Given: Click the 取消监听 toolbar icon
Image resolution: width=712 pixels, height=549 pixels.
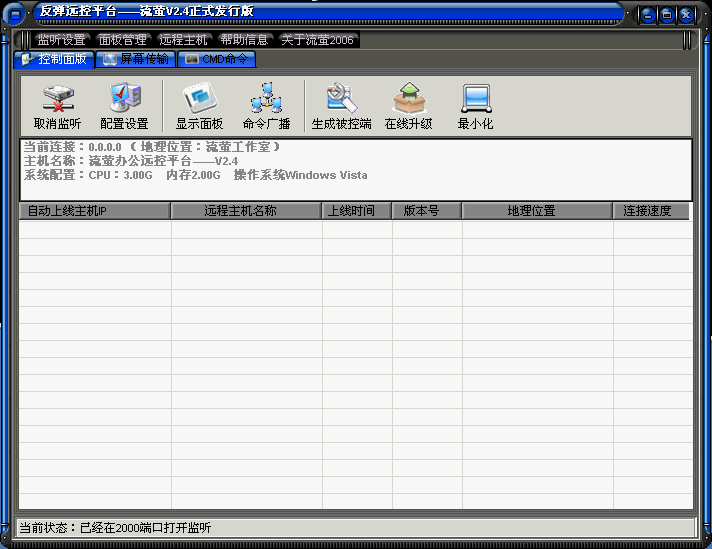Looking at the screenshot, I should (x=57, y=106).
